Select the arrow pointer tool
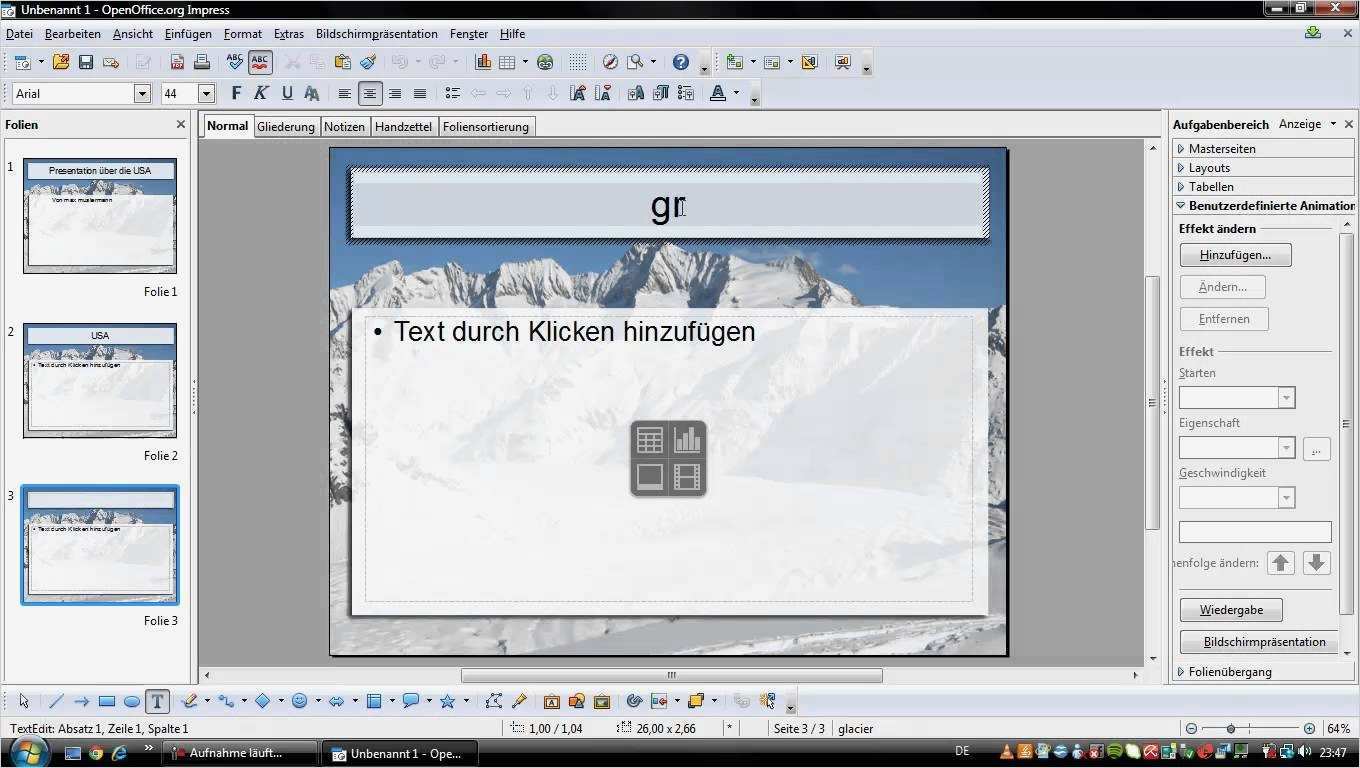This screenshot has width=1360, height=768. tap(24, 701)
